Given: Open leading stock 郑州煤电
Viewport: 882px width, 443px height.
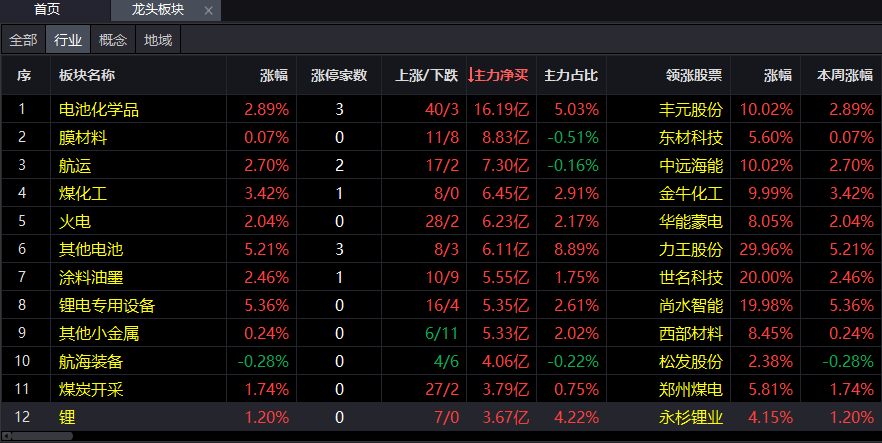Looking at the screenshot, I should [691, 389].
